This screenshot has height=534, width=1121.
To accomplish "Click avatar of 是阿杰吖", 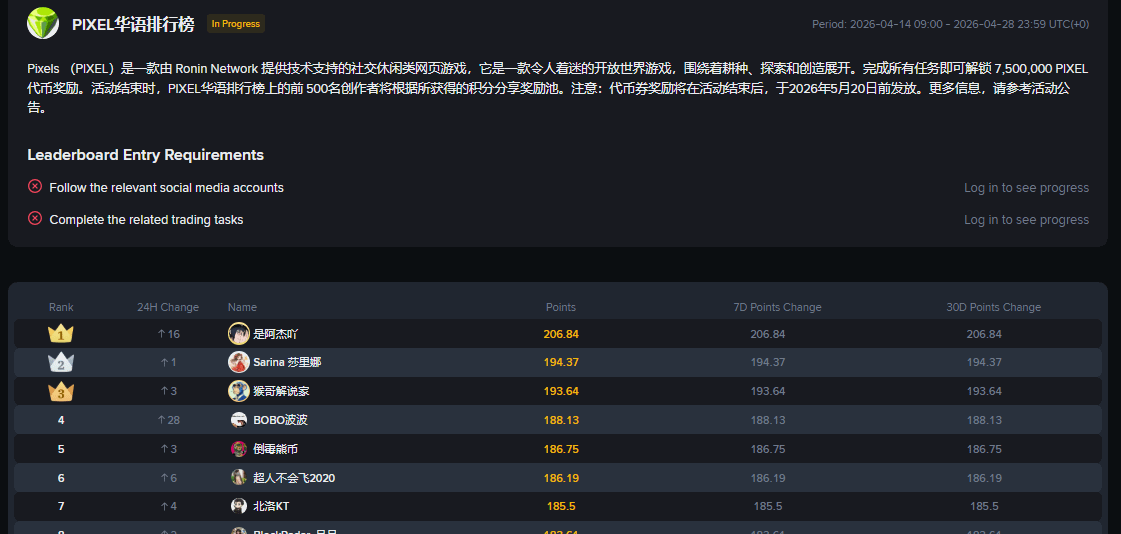I will point(239,333).
